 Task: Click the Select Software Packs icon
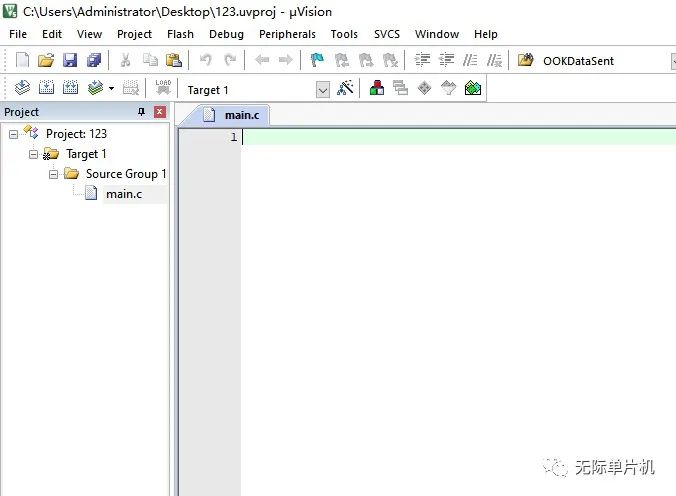click(x=449, y=88)
